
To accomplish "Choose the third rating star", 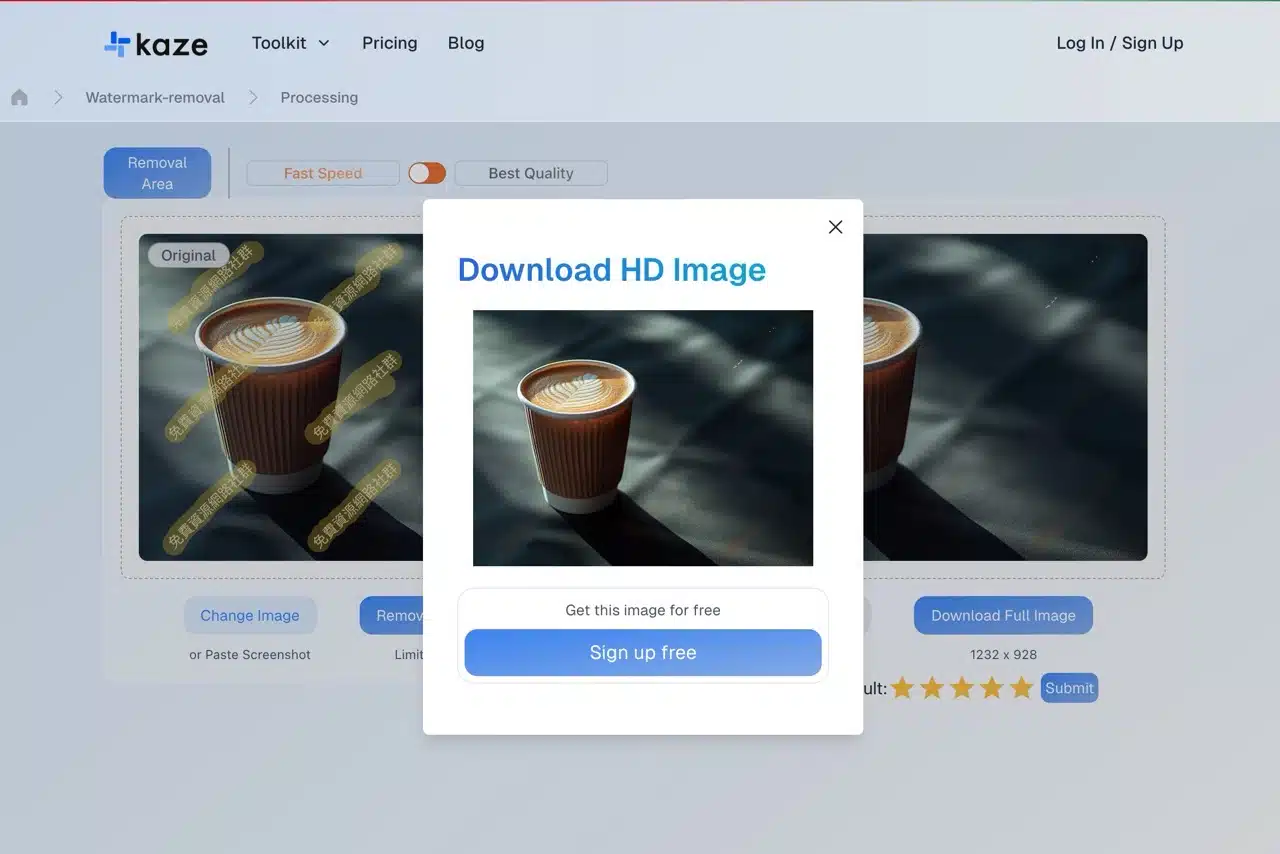I will [962, 688].
